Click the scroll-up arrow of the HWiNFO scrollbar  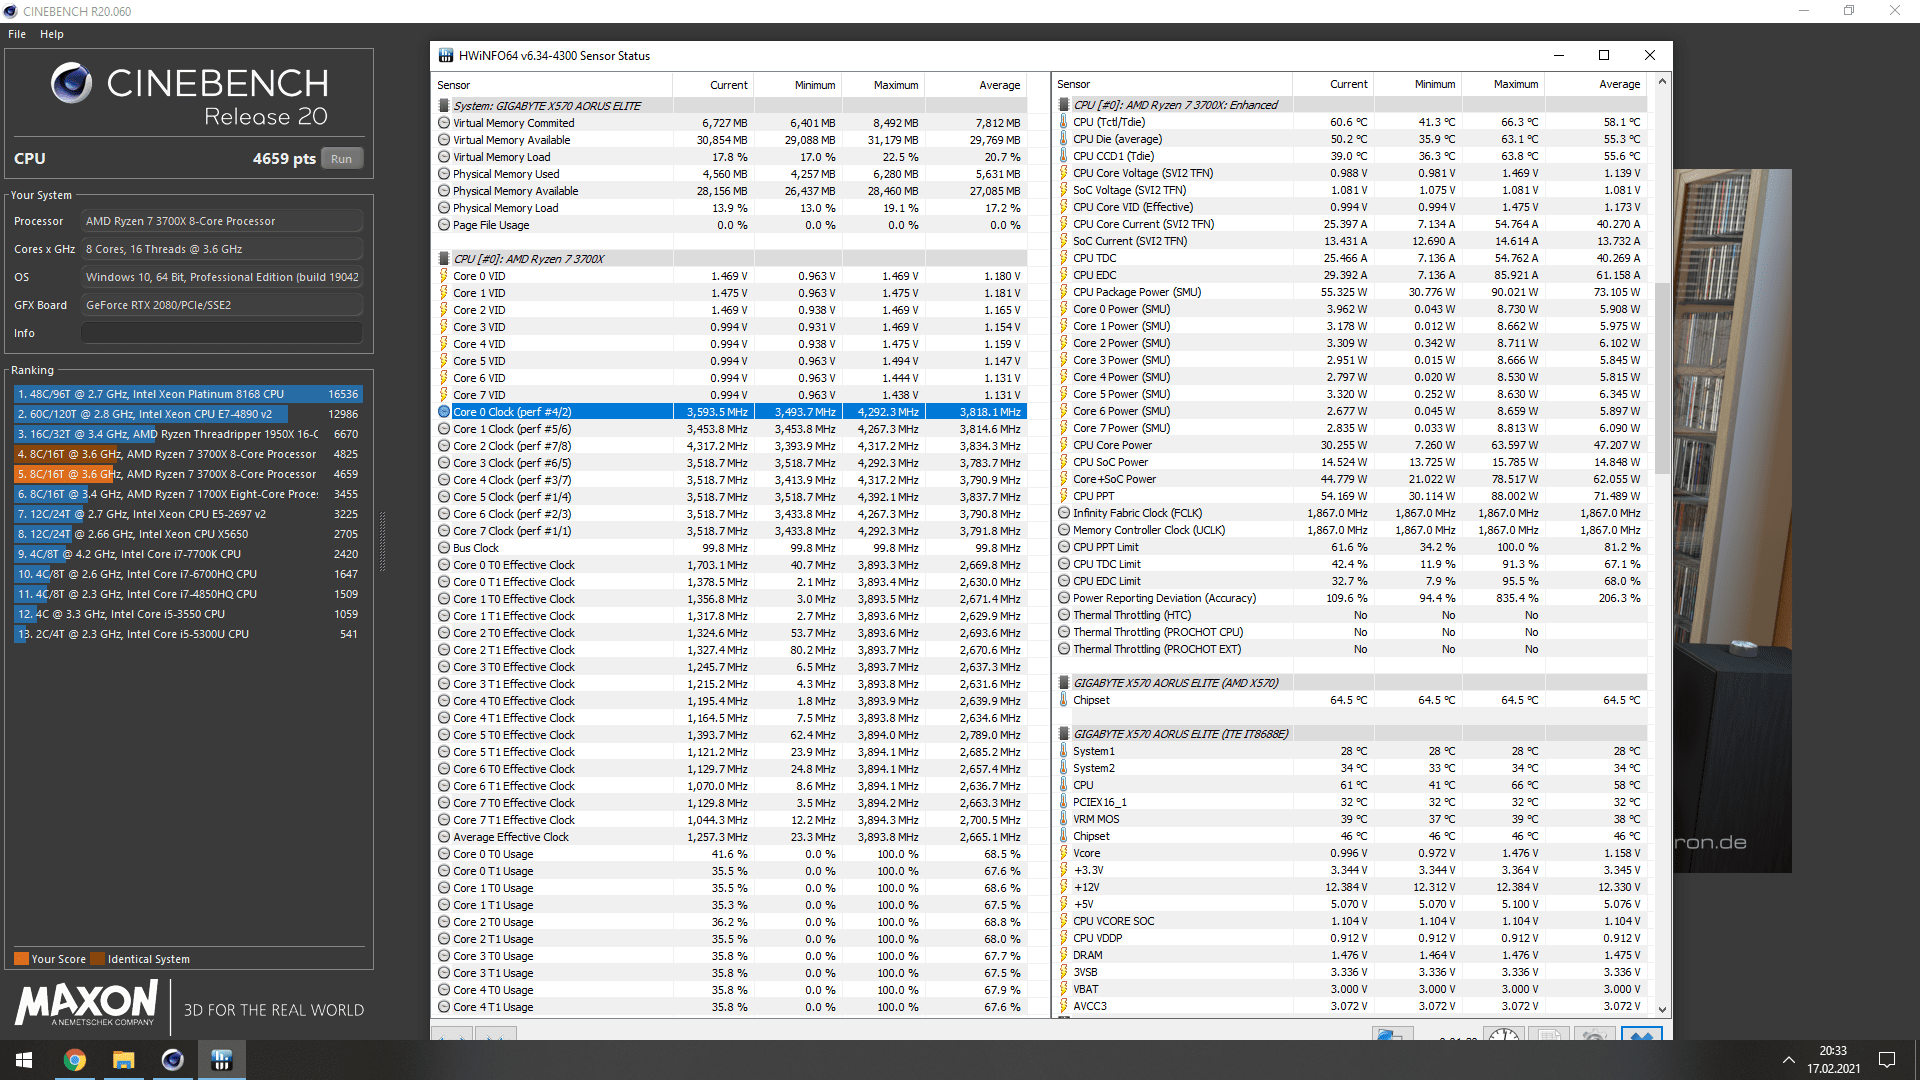point(1662,81)
